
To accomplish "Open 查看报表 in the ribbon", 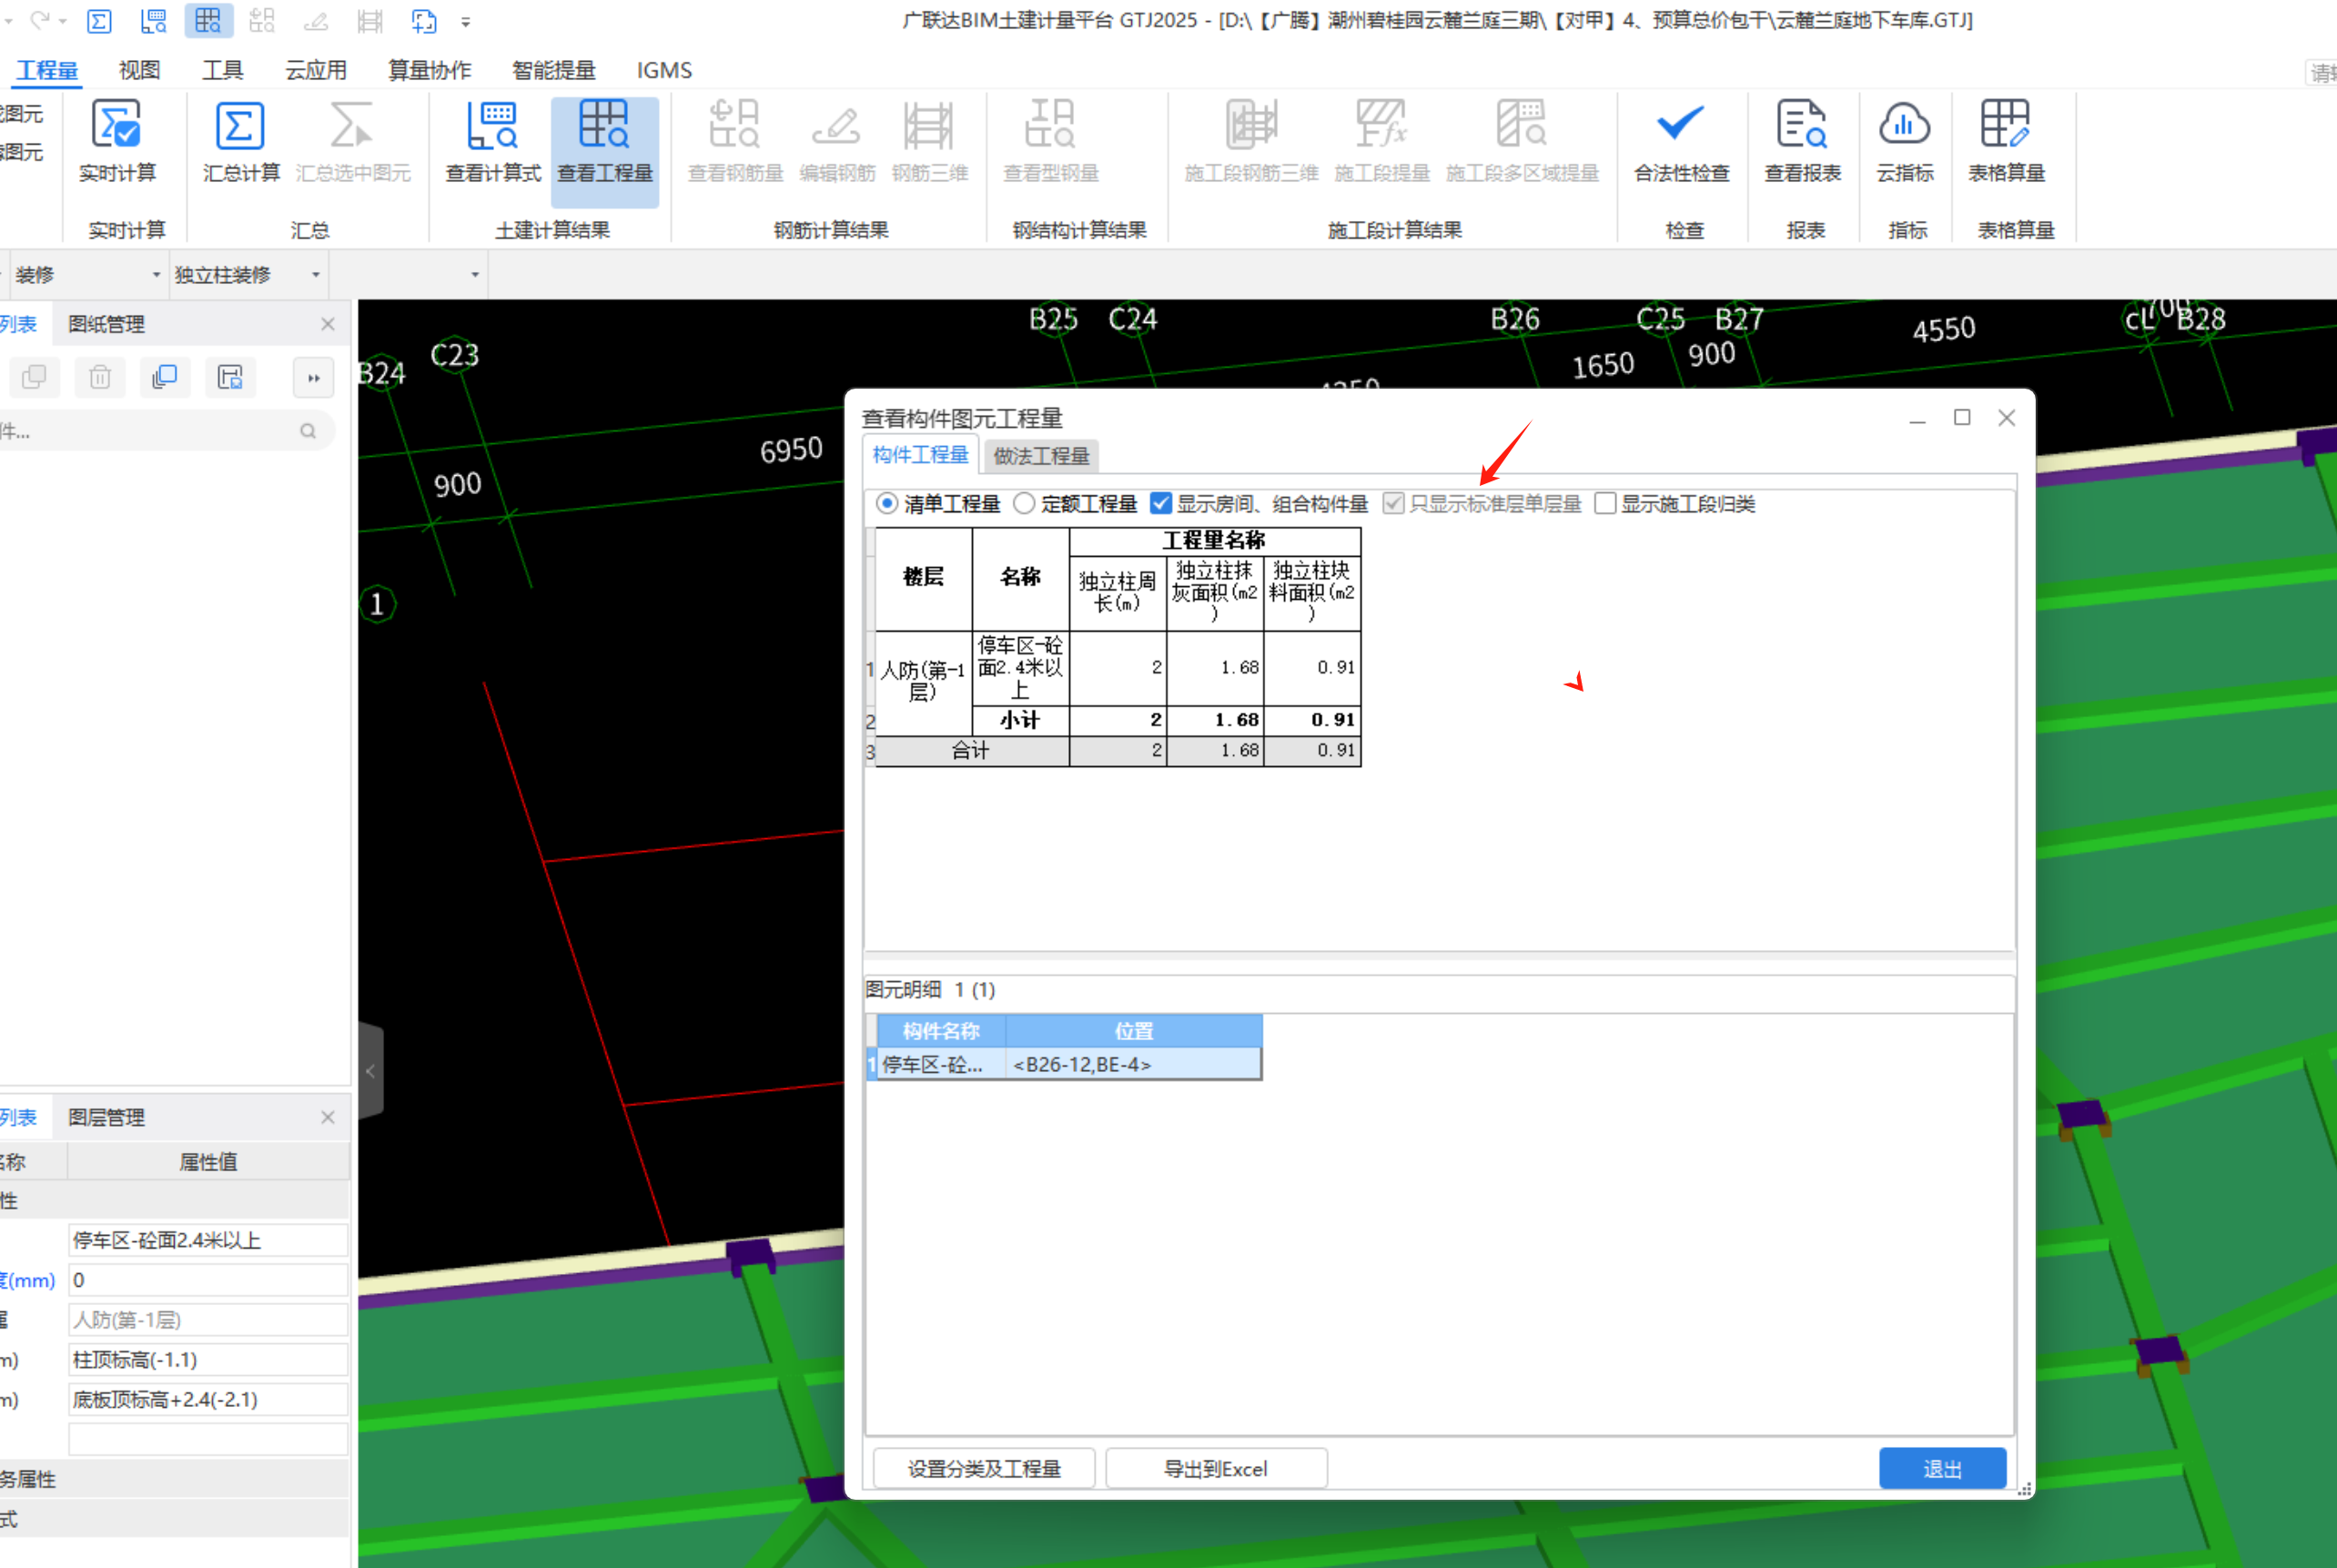I will (x=1802, y=141).
